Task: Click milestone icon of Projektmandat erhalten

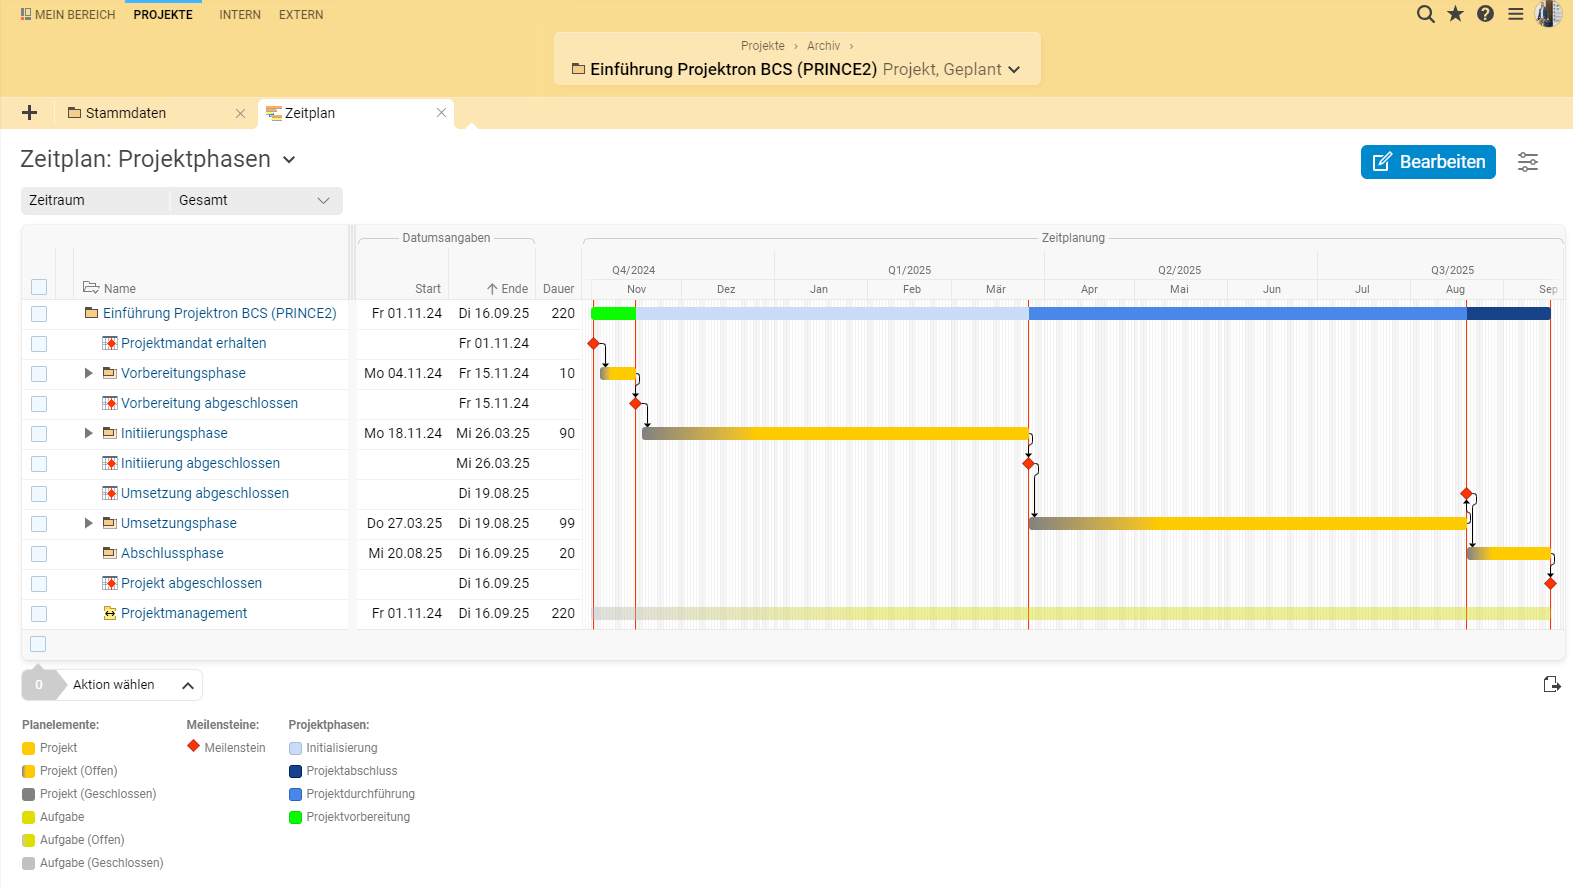Action: tap(110, 343)
